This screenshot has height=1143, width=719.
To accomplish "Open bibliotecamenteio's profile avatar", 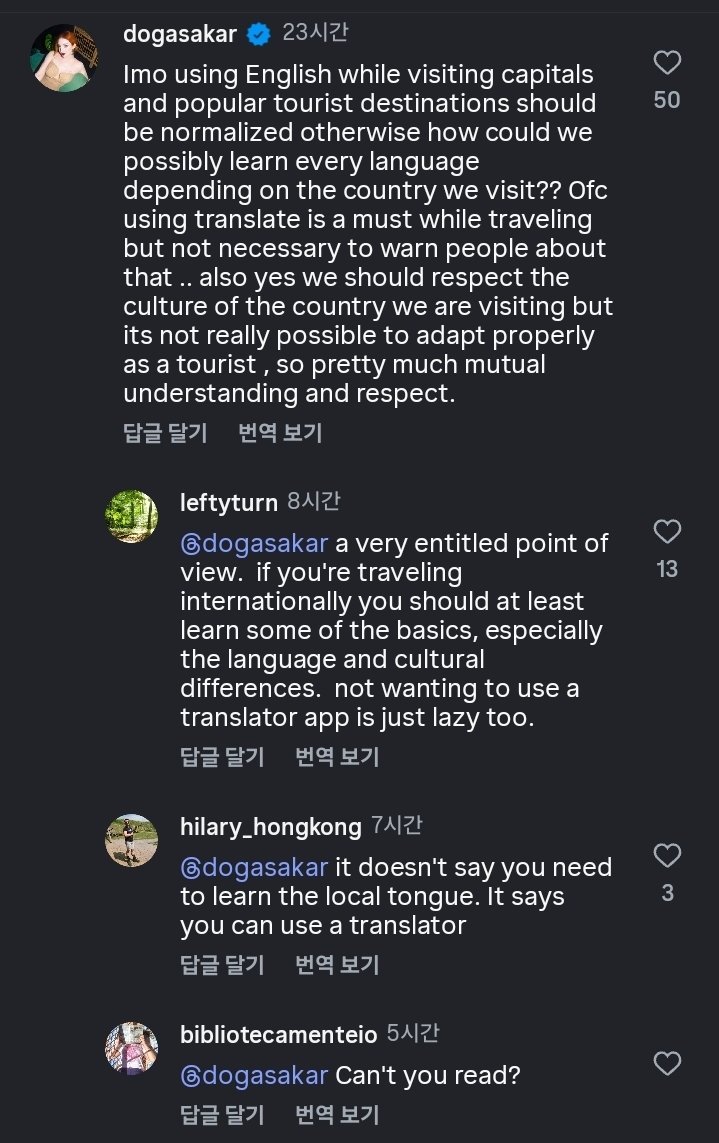I will point(131,1048).
